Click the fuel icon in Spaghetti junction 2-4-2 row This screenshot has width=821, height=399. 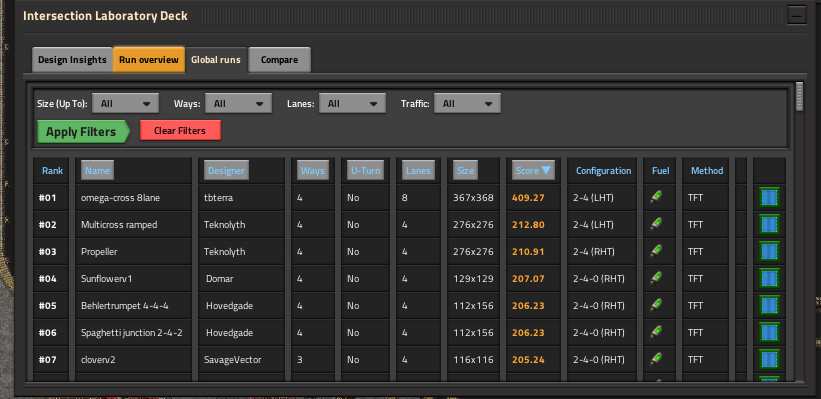coord(656,332)
